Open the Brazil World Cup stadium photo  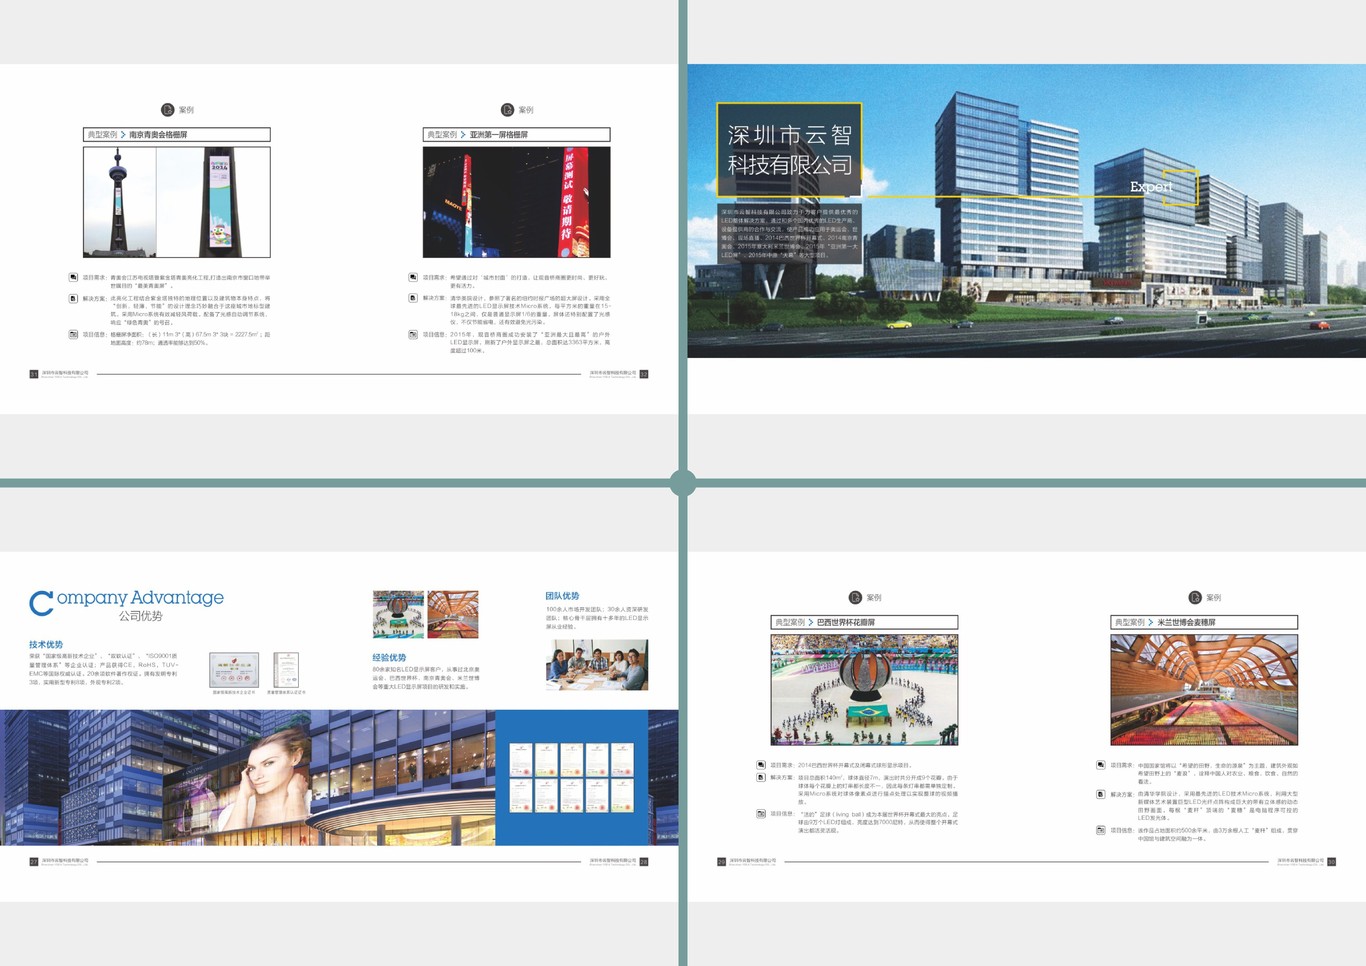click(x=864, y=690)
